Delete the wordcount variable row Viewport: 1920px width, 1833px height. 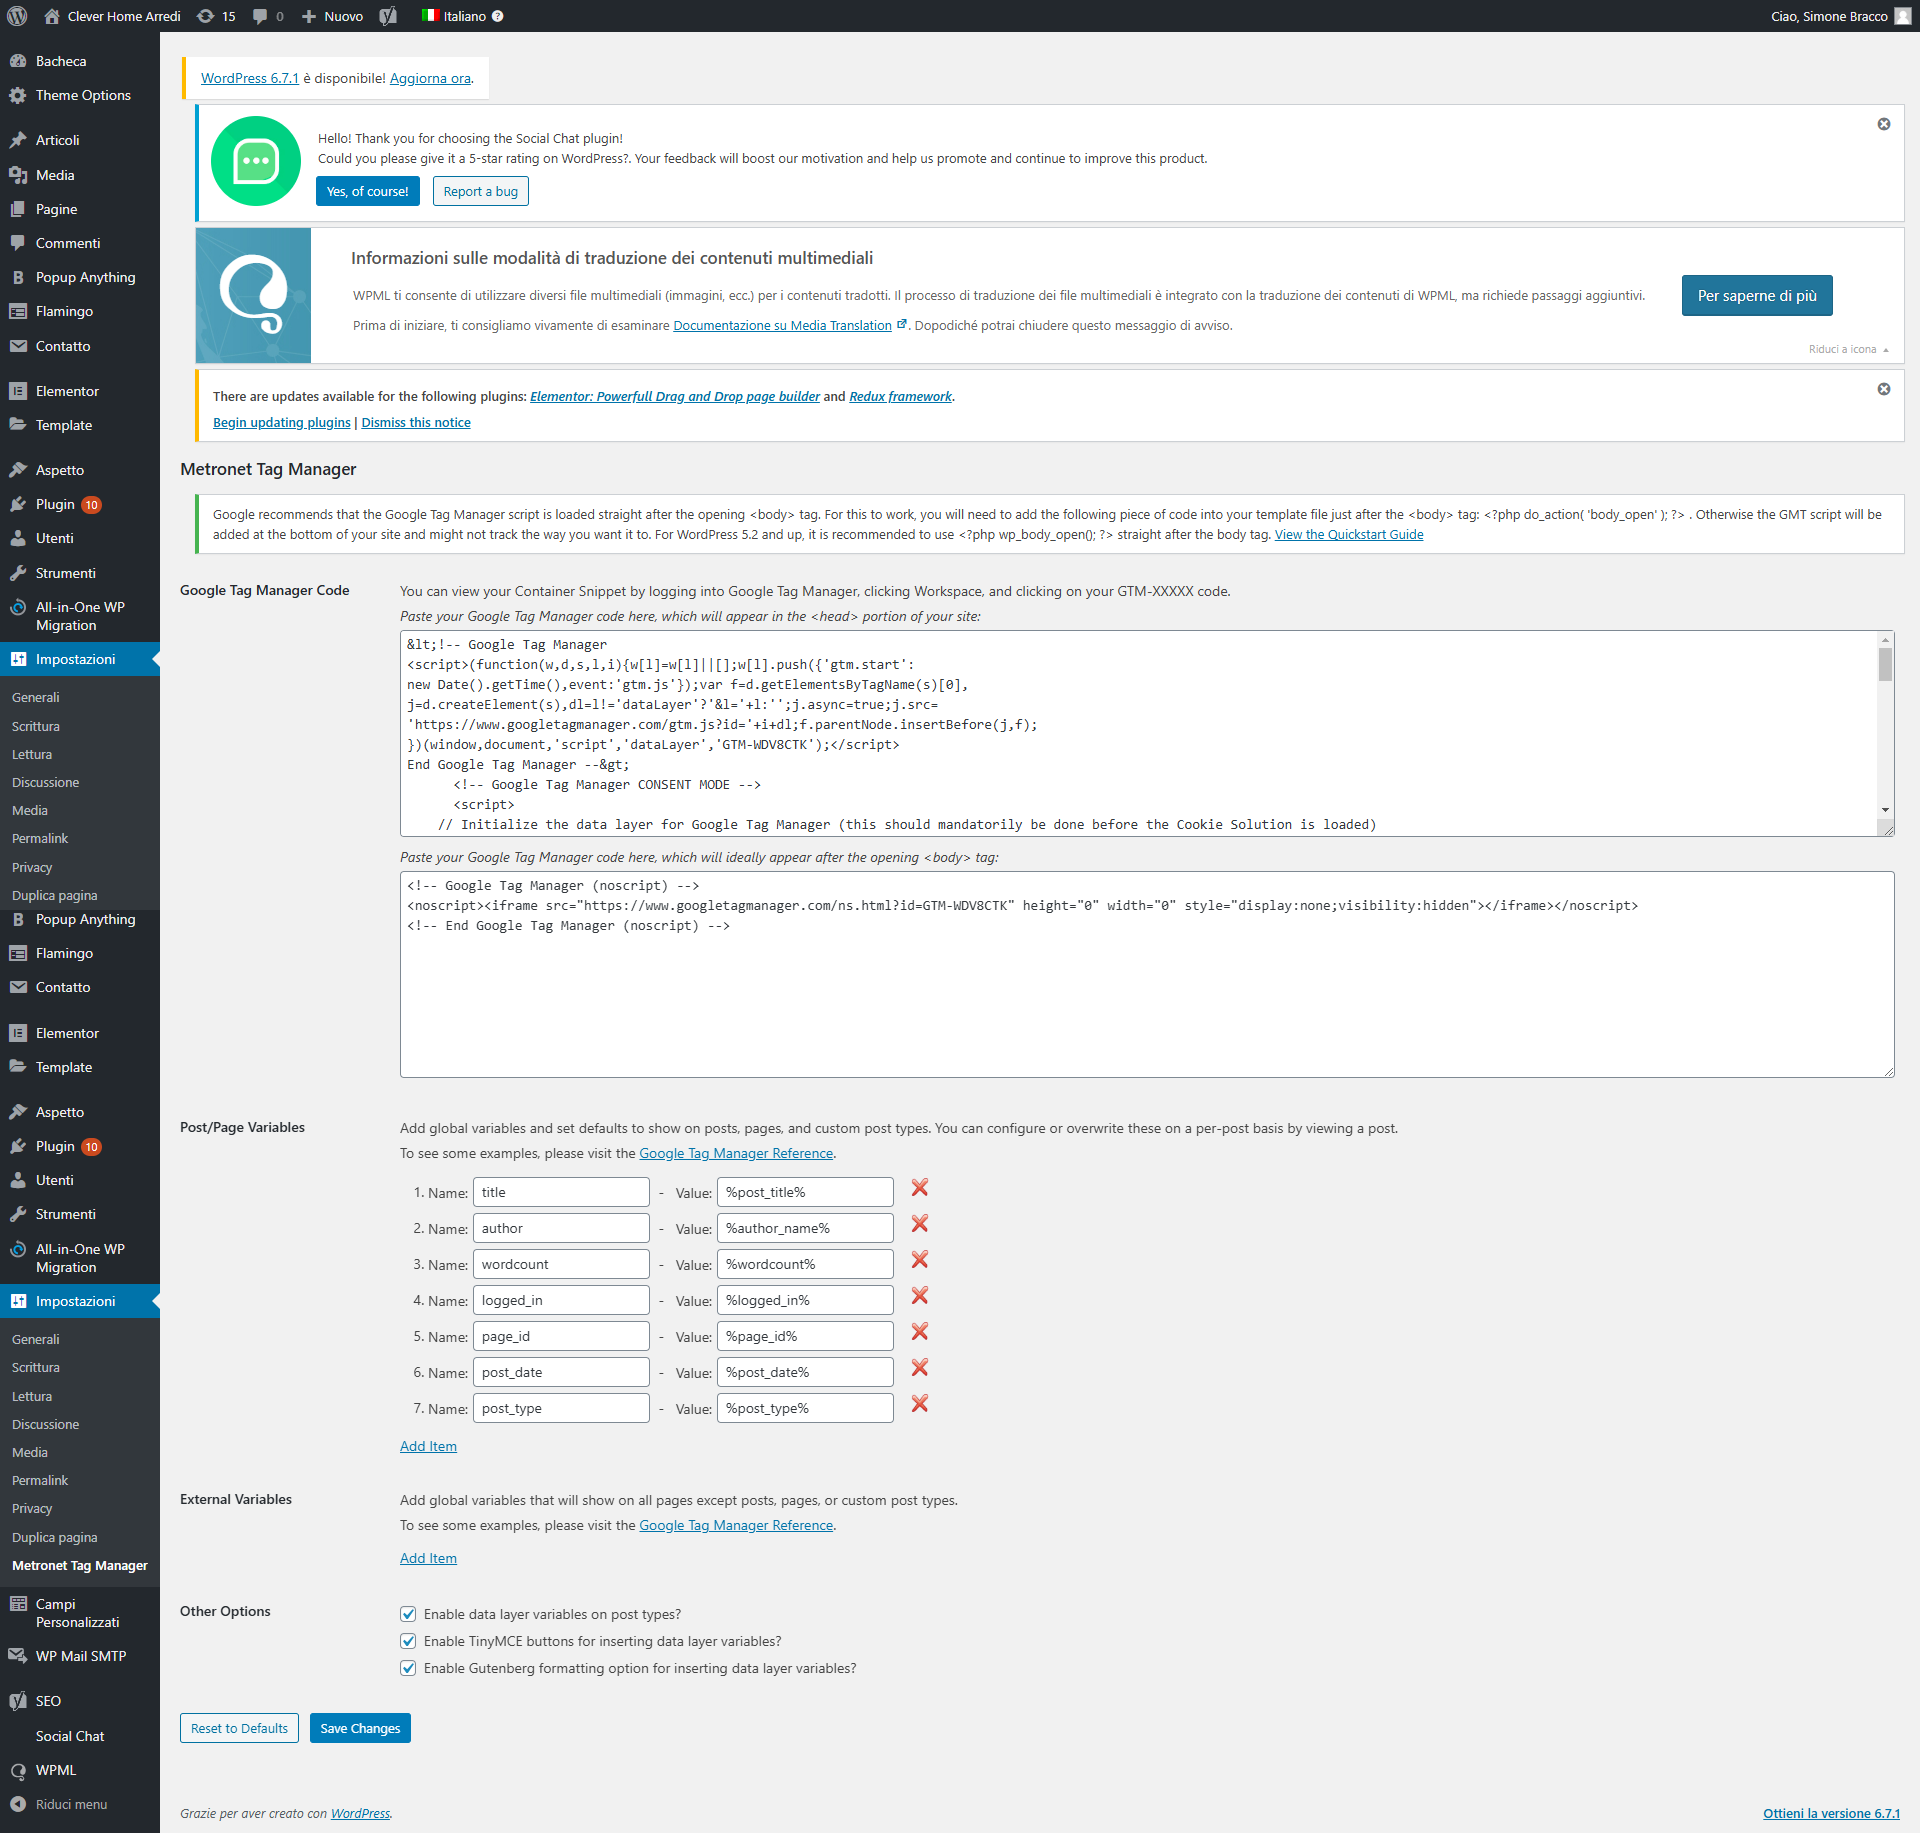coord(919,1260)
